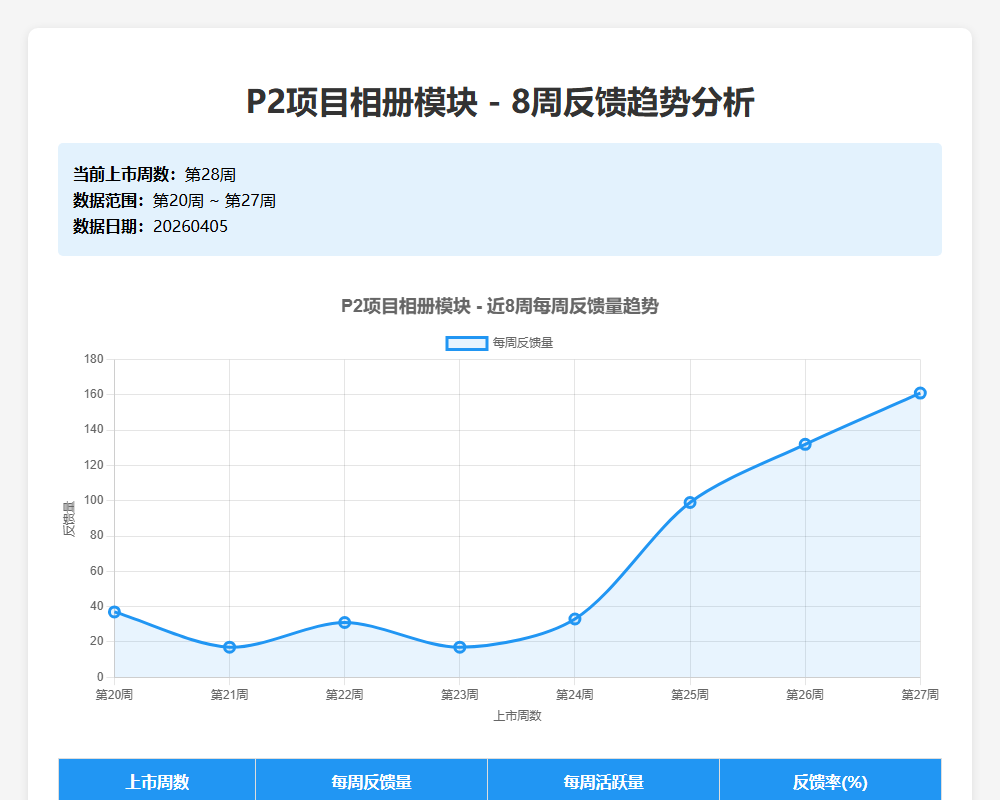Select the 第23周 data point on the chart

460,647
